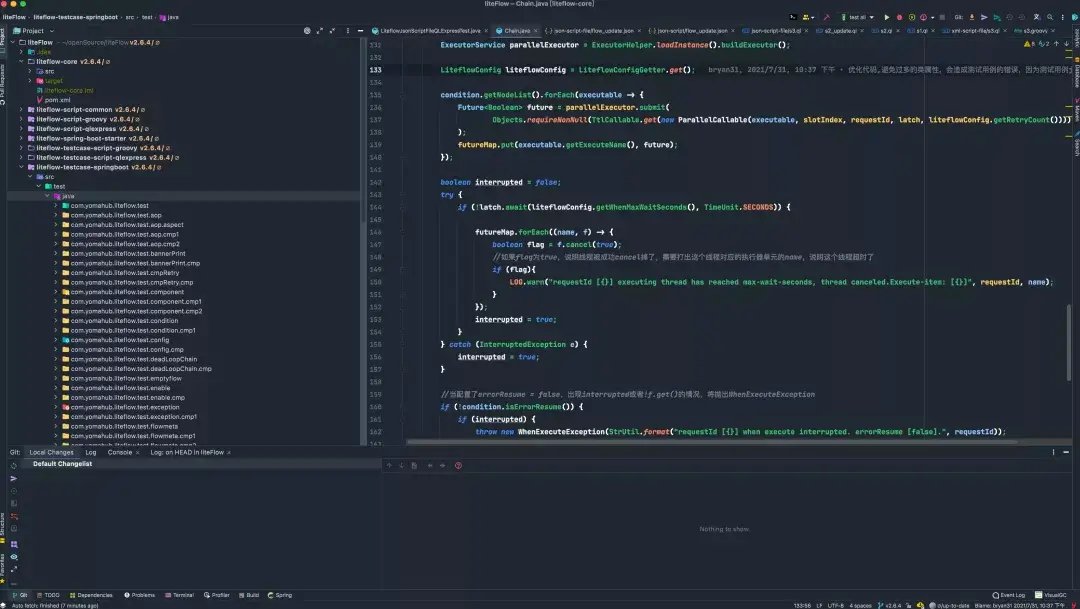
Task: Click the Rollback clock icon in toolbar
Action: [x=1022, y=17]
